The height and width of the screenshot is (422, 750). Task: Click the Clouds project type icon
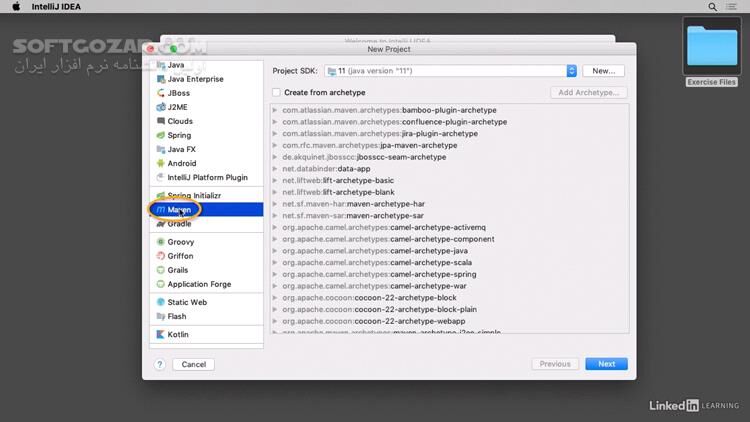click(159, 121)
